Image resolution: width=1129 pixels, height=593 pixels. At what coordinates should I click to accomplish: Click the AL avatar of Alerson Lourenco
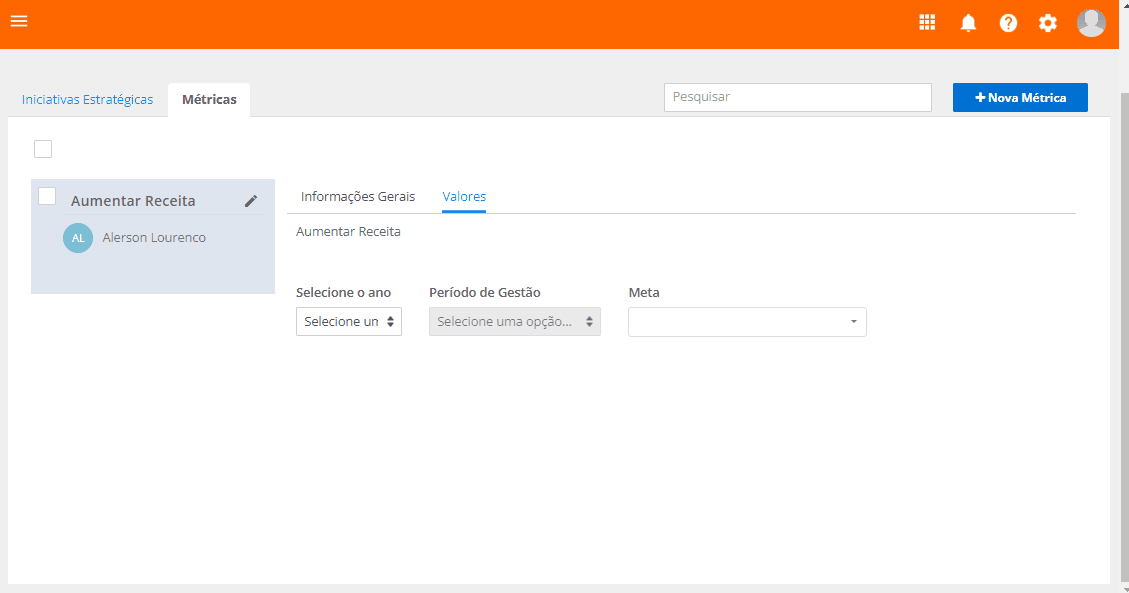tap(78, 238)
